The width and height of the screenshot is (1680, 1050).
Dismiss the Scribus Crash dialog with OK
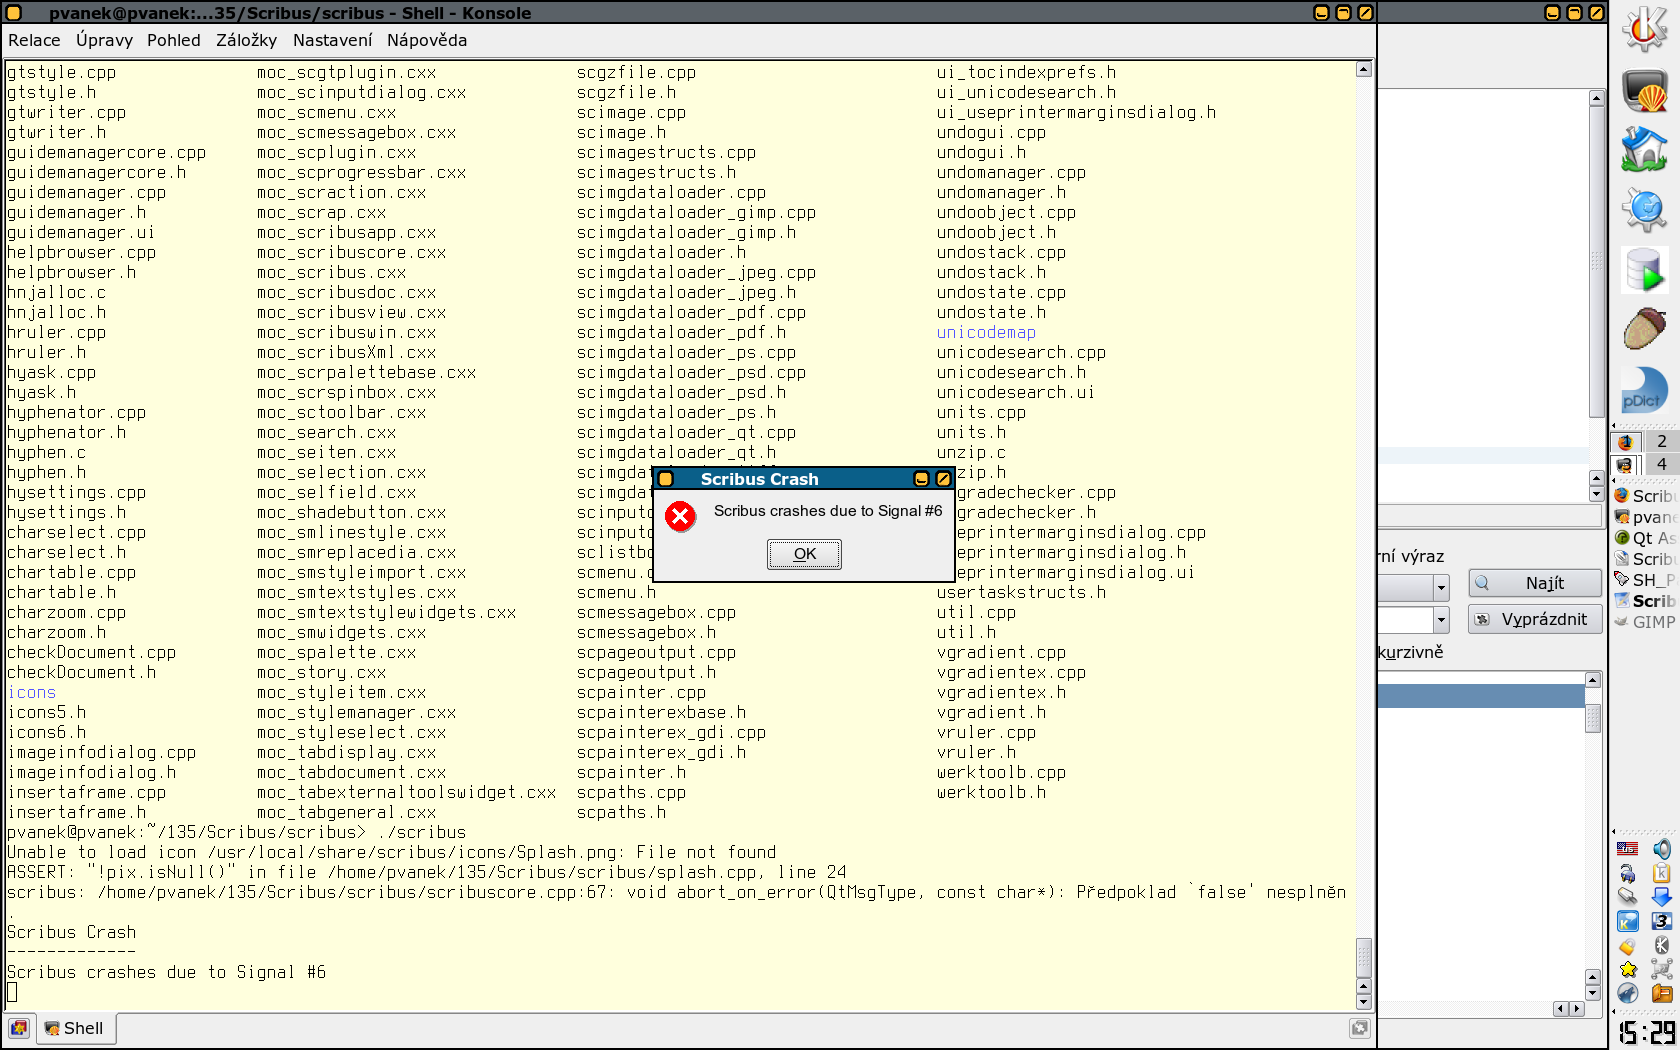pos(804,554)
